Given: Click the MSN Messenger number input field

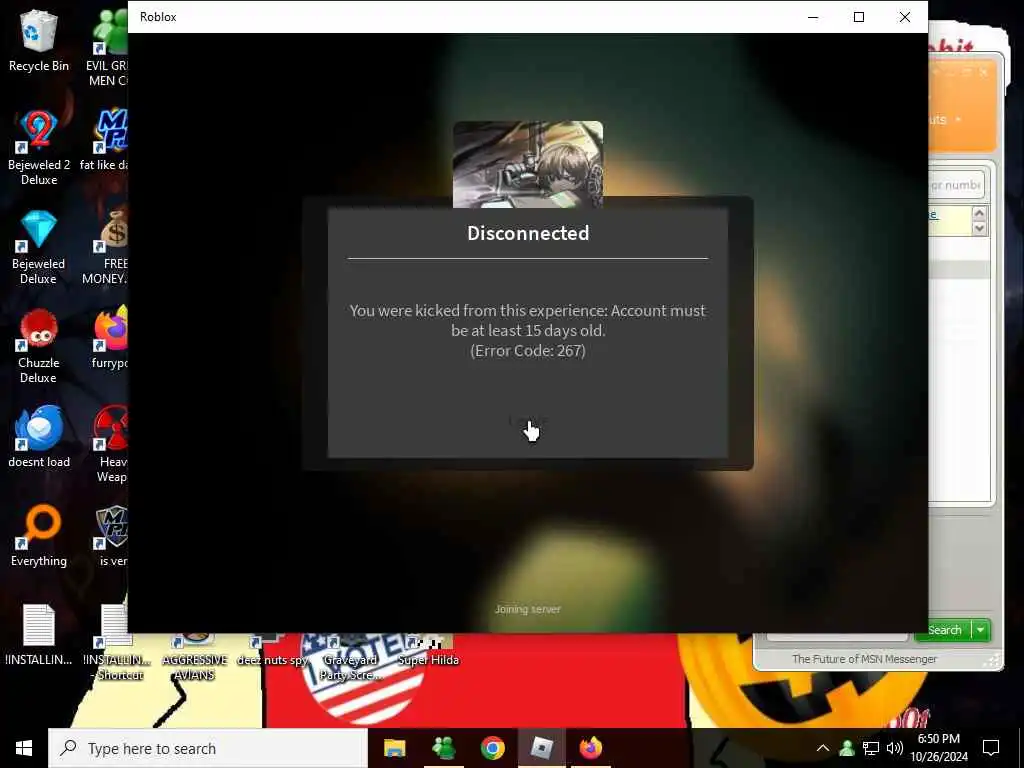Looking at the screenshot, I should (x=956, y=185).
